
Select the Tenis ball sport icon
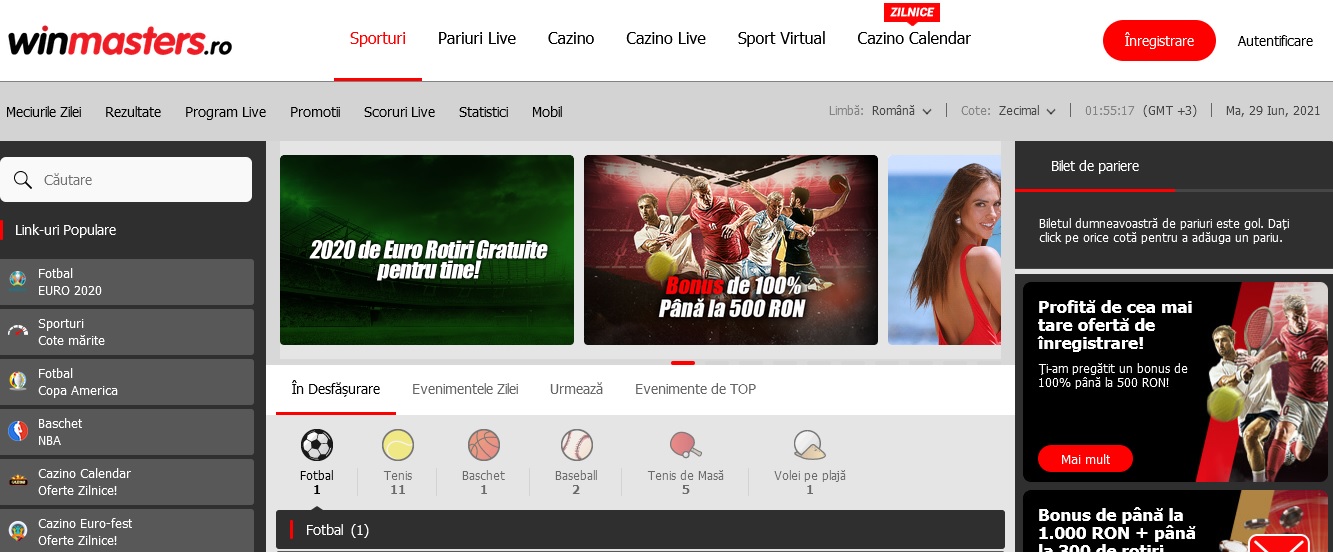click(x=398, y=445)
